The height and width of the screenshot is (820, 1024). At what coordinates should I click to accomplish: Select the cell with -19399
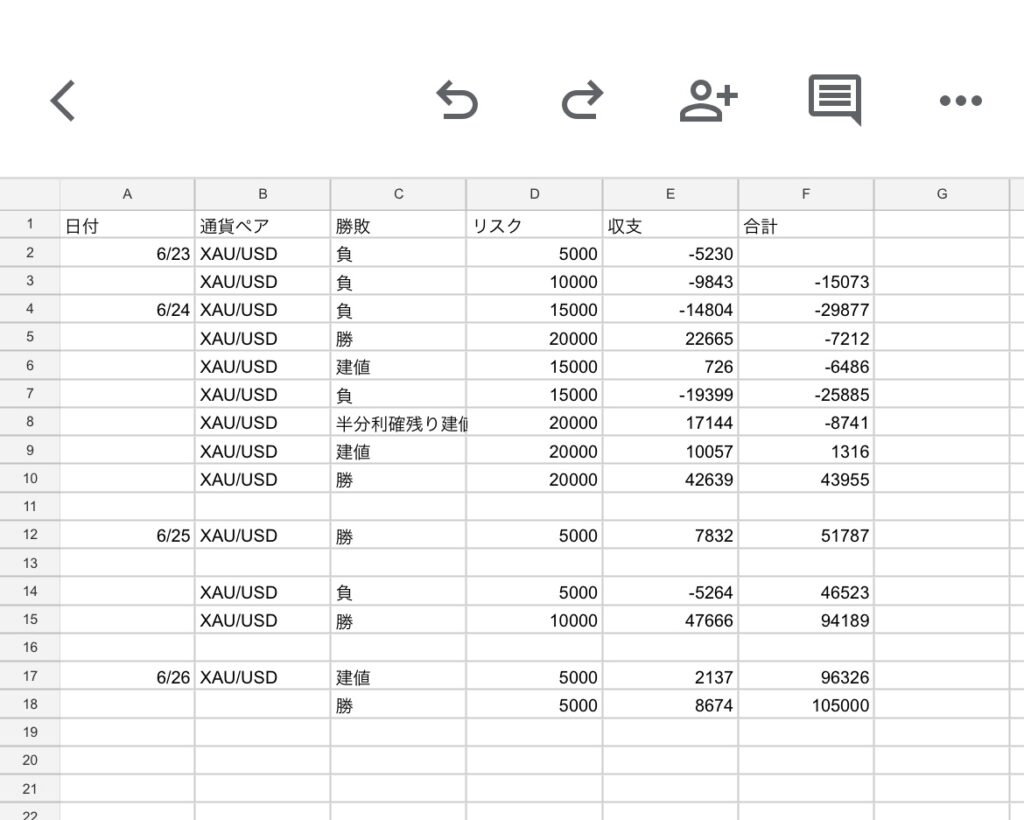670,394
